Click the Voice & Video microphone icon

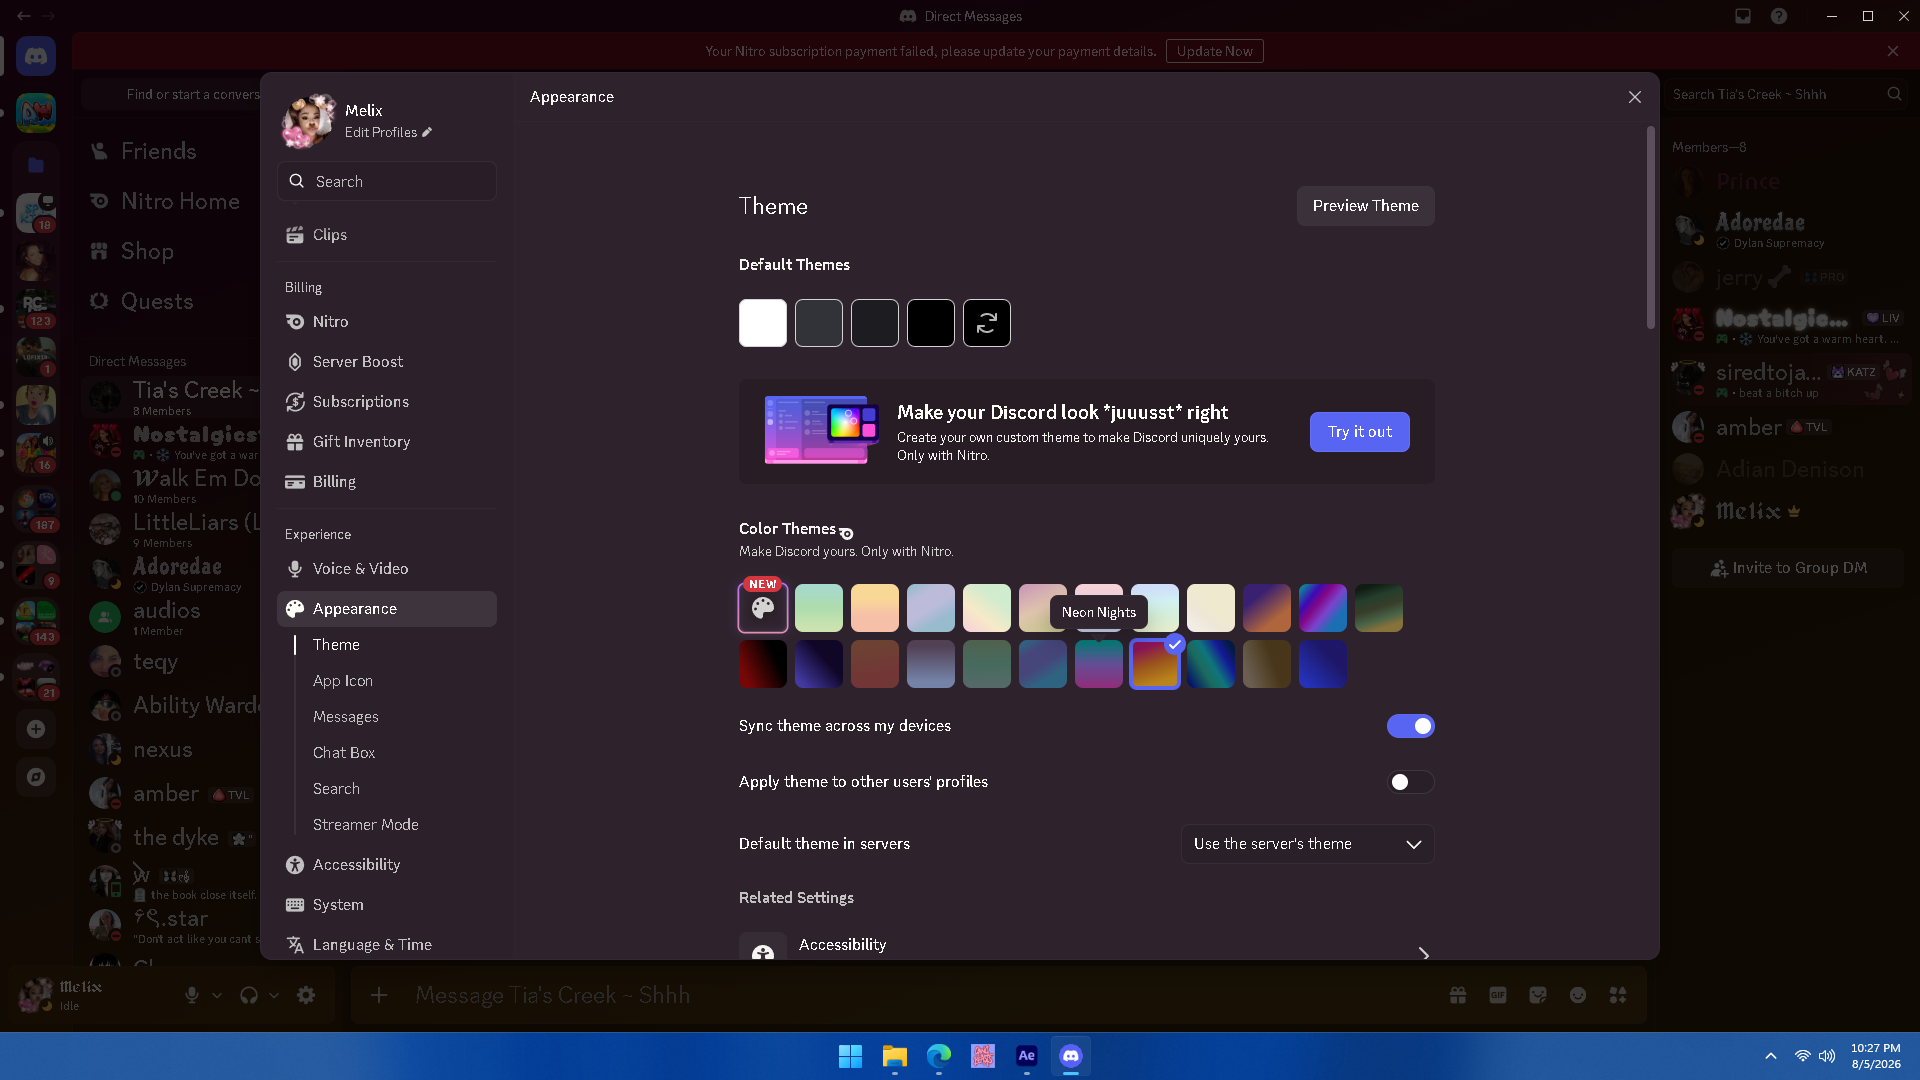click(295, 569)
